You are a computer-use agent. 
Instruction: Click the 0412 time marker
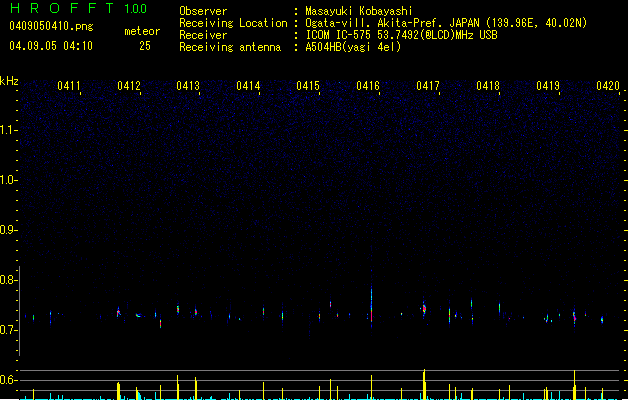129,85
